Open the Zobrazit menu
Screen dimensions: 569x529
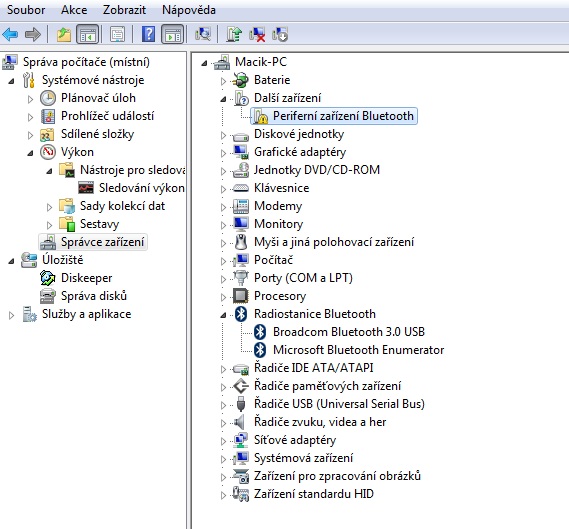[124, 10]
